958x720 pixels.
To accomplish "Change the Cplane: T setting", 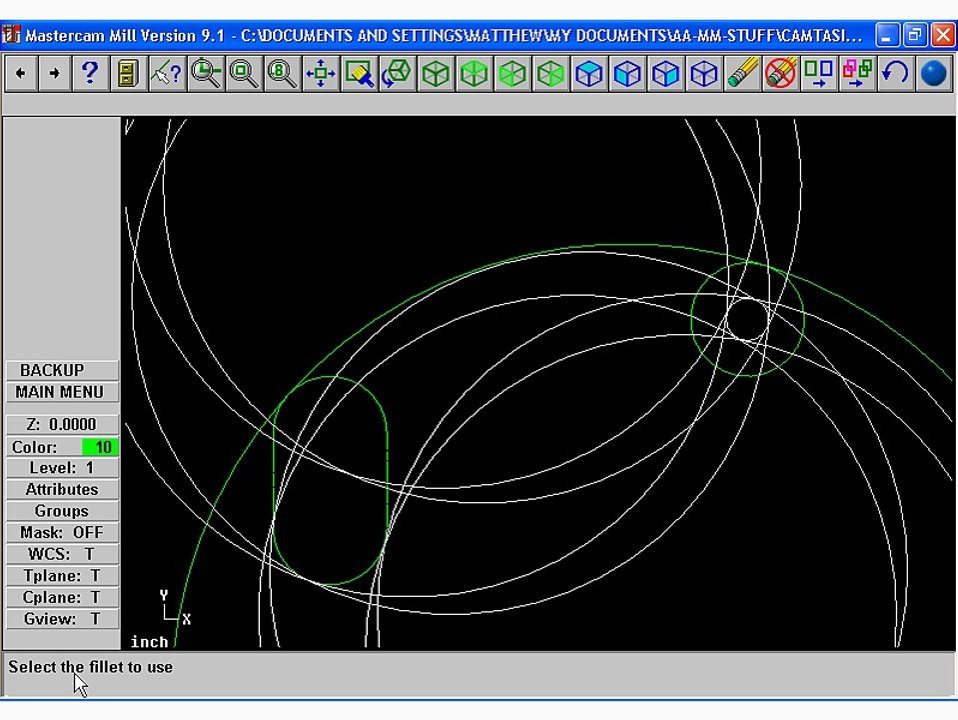I will click(62, 597).
